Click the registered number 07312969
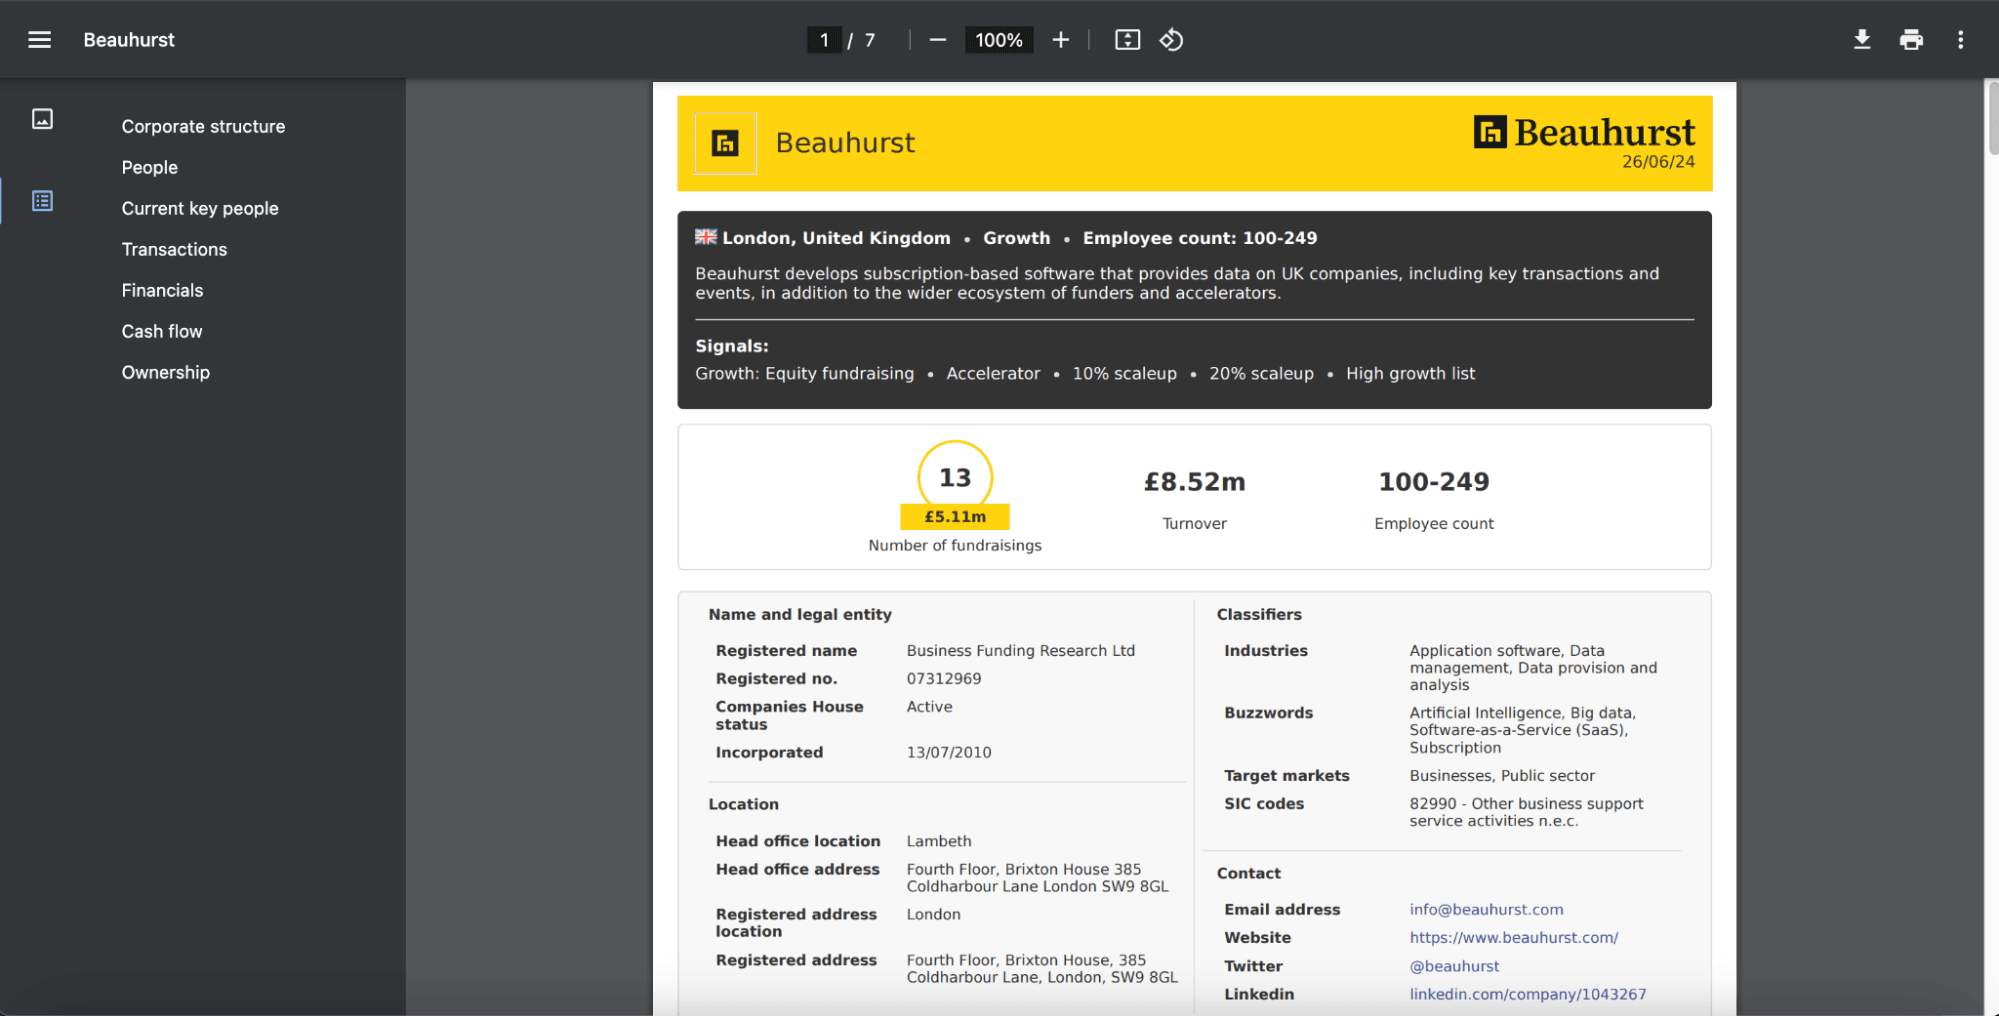 tap(944, 678)
